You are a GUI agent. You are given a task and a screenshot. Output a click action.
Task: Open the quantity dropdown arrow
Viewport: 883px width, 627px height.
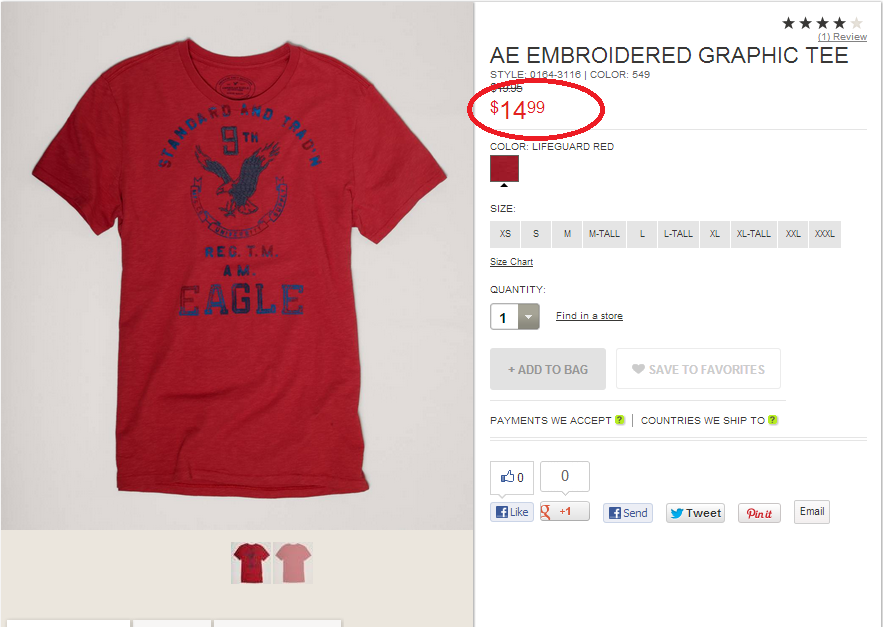pyautogui.click(x=528, y=317)
